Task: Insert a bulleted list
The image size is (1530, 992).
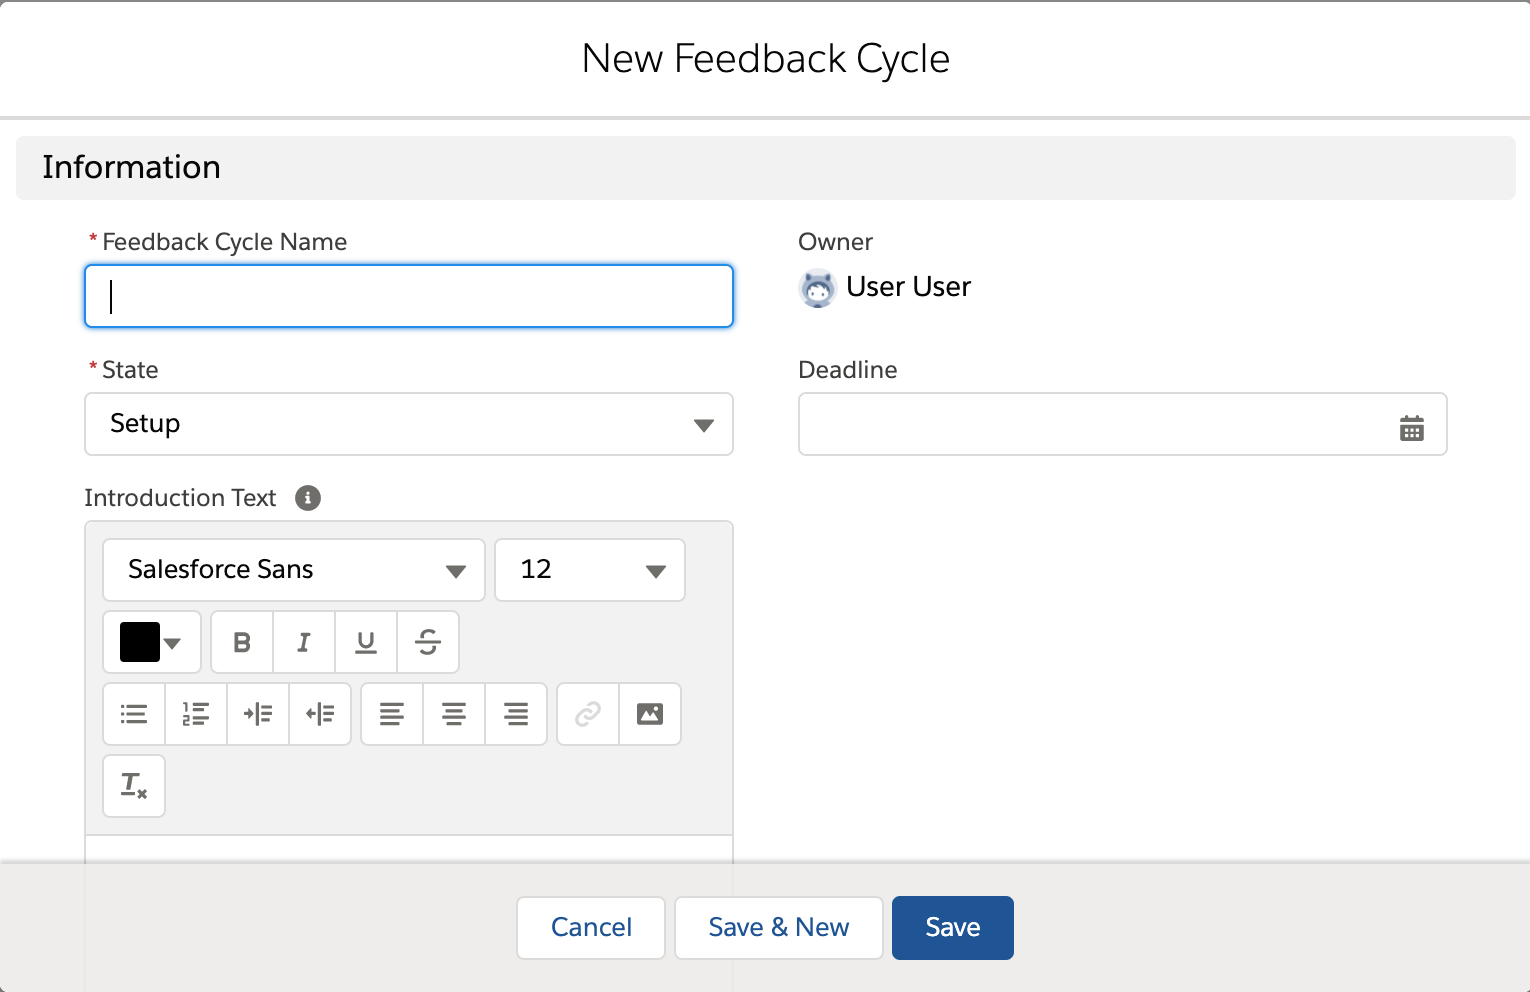Action: (134, 714)
